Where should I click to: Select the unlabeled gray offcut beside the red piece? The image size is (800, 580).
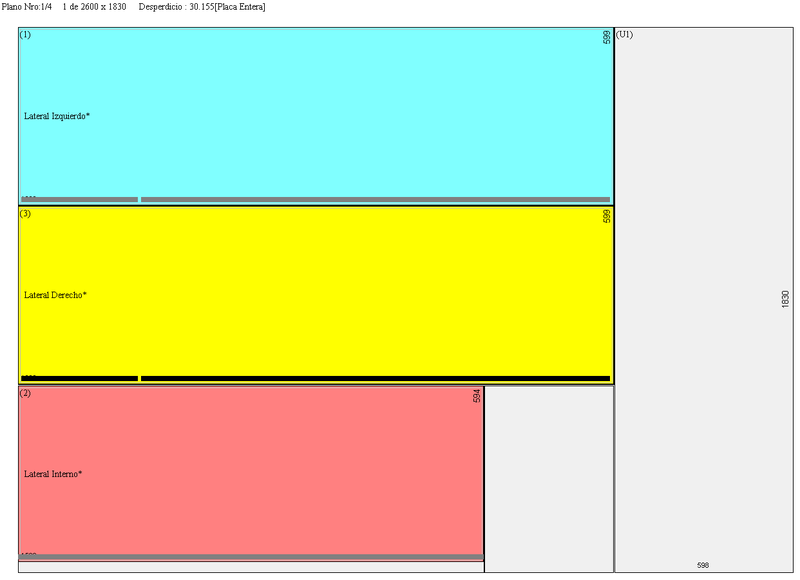tap(549, 479)
